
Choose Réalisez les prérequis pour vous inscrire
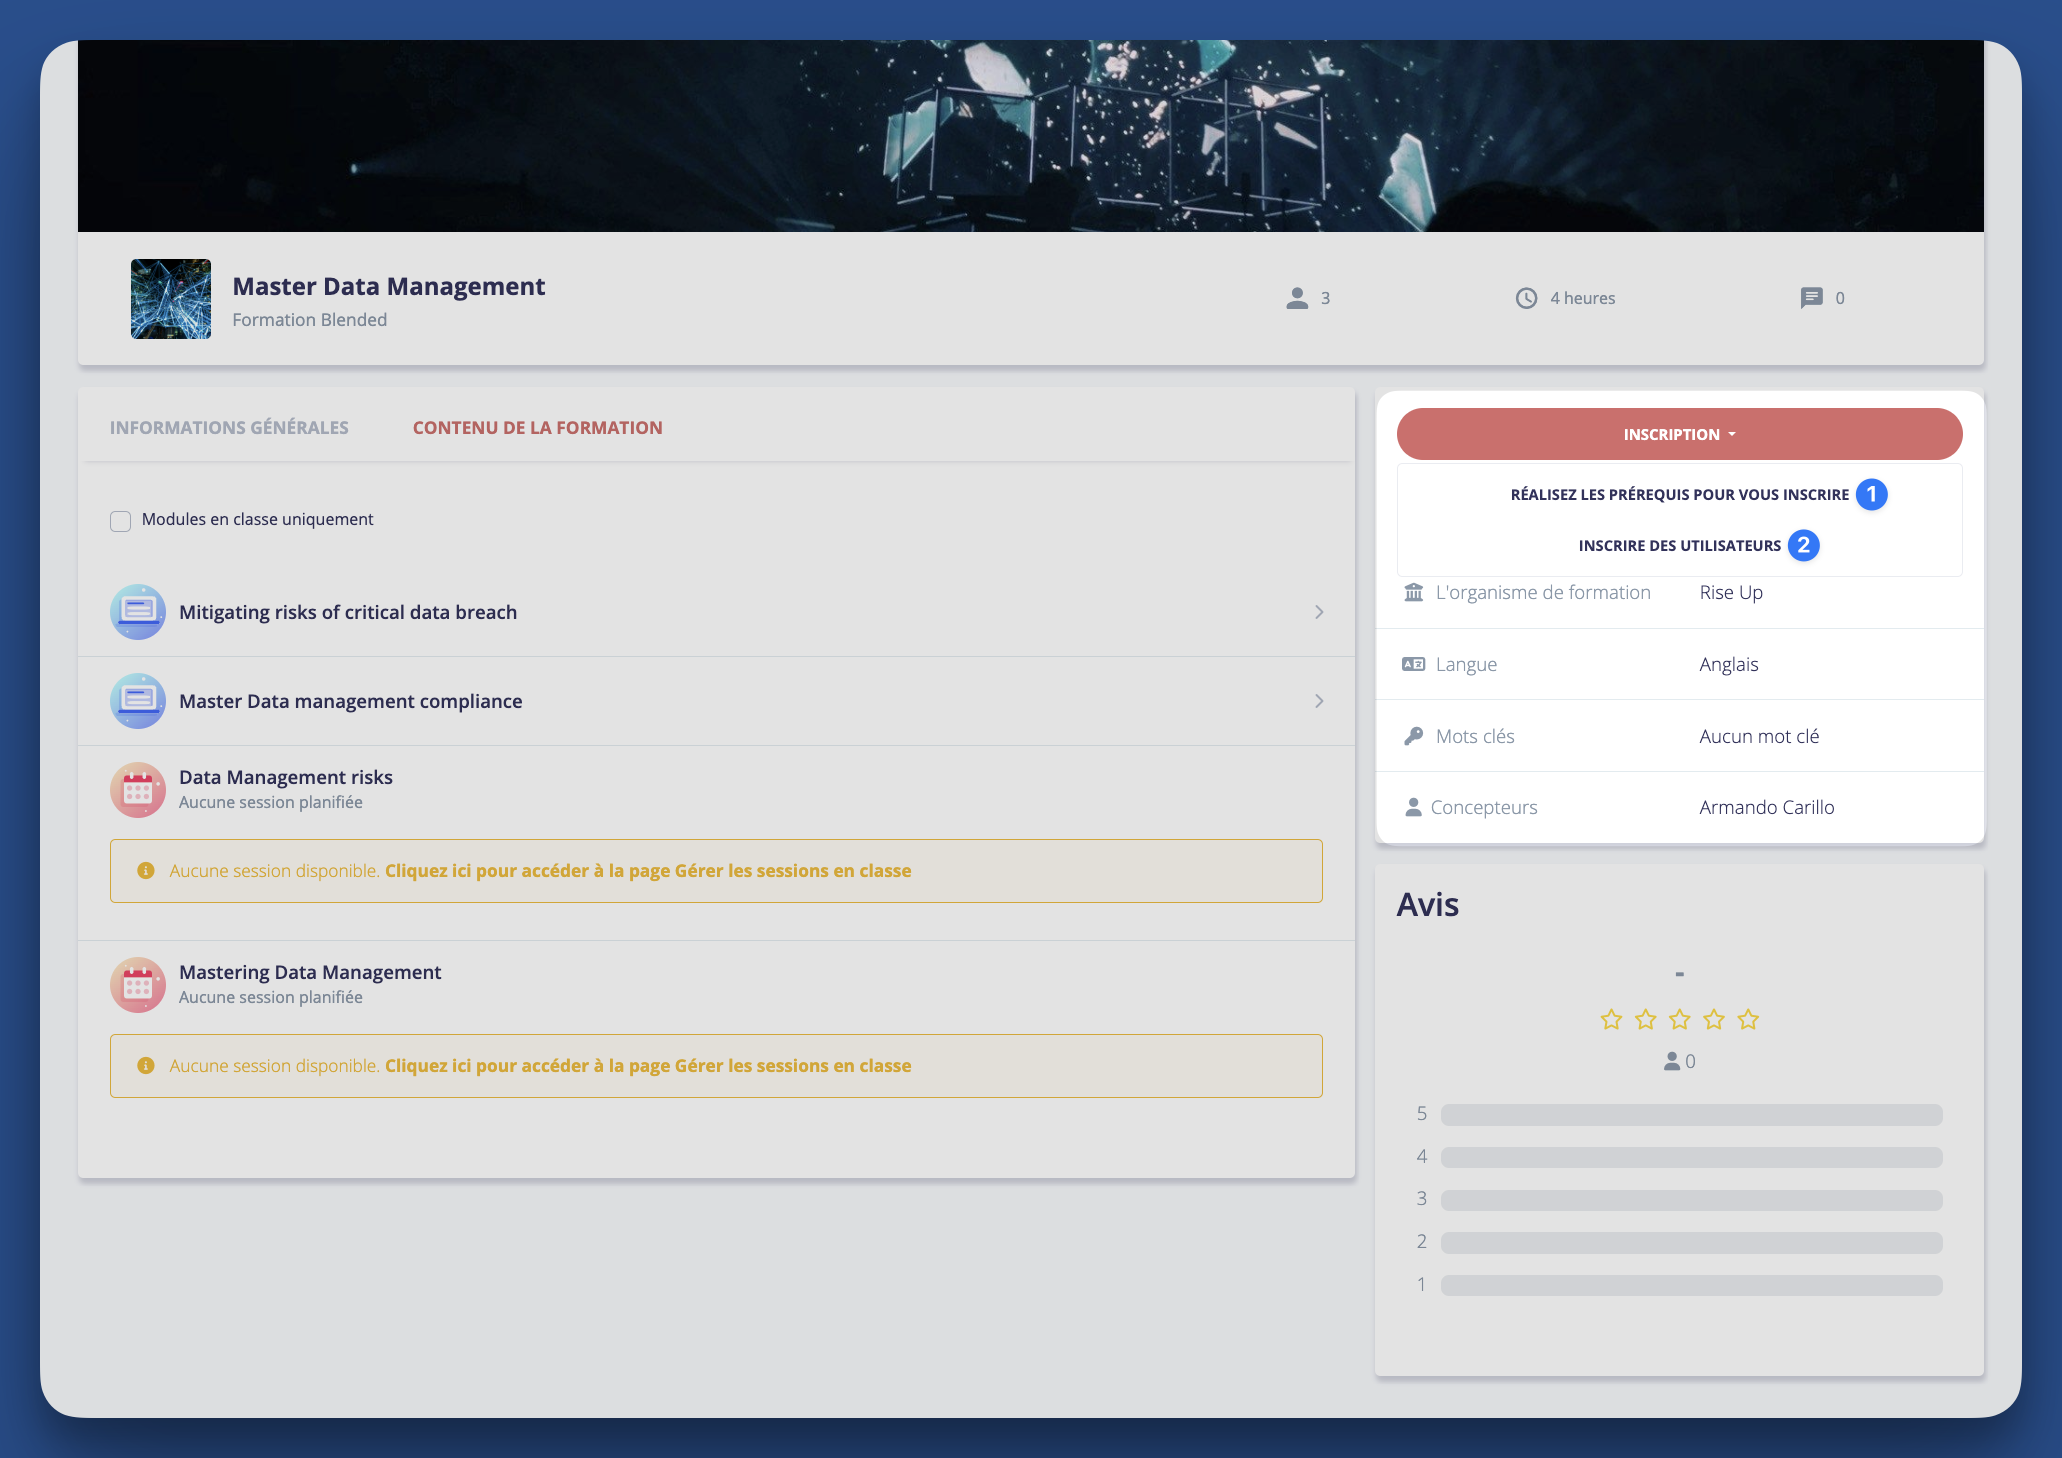pos(1679,495)
